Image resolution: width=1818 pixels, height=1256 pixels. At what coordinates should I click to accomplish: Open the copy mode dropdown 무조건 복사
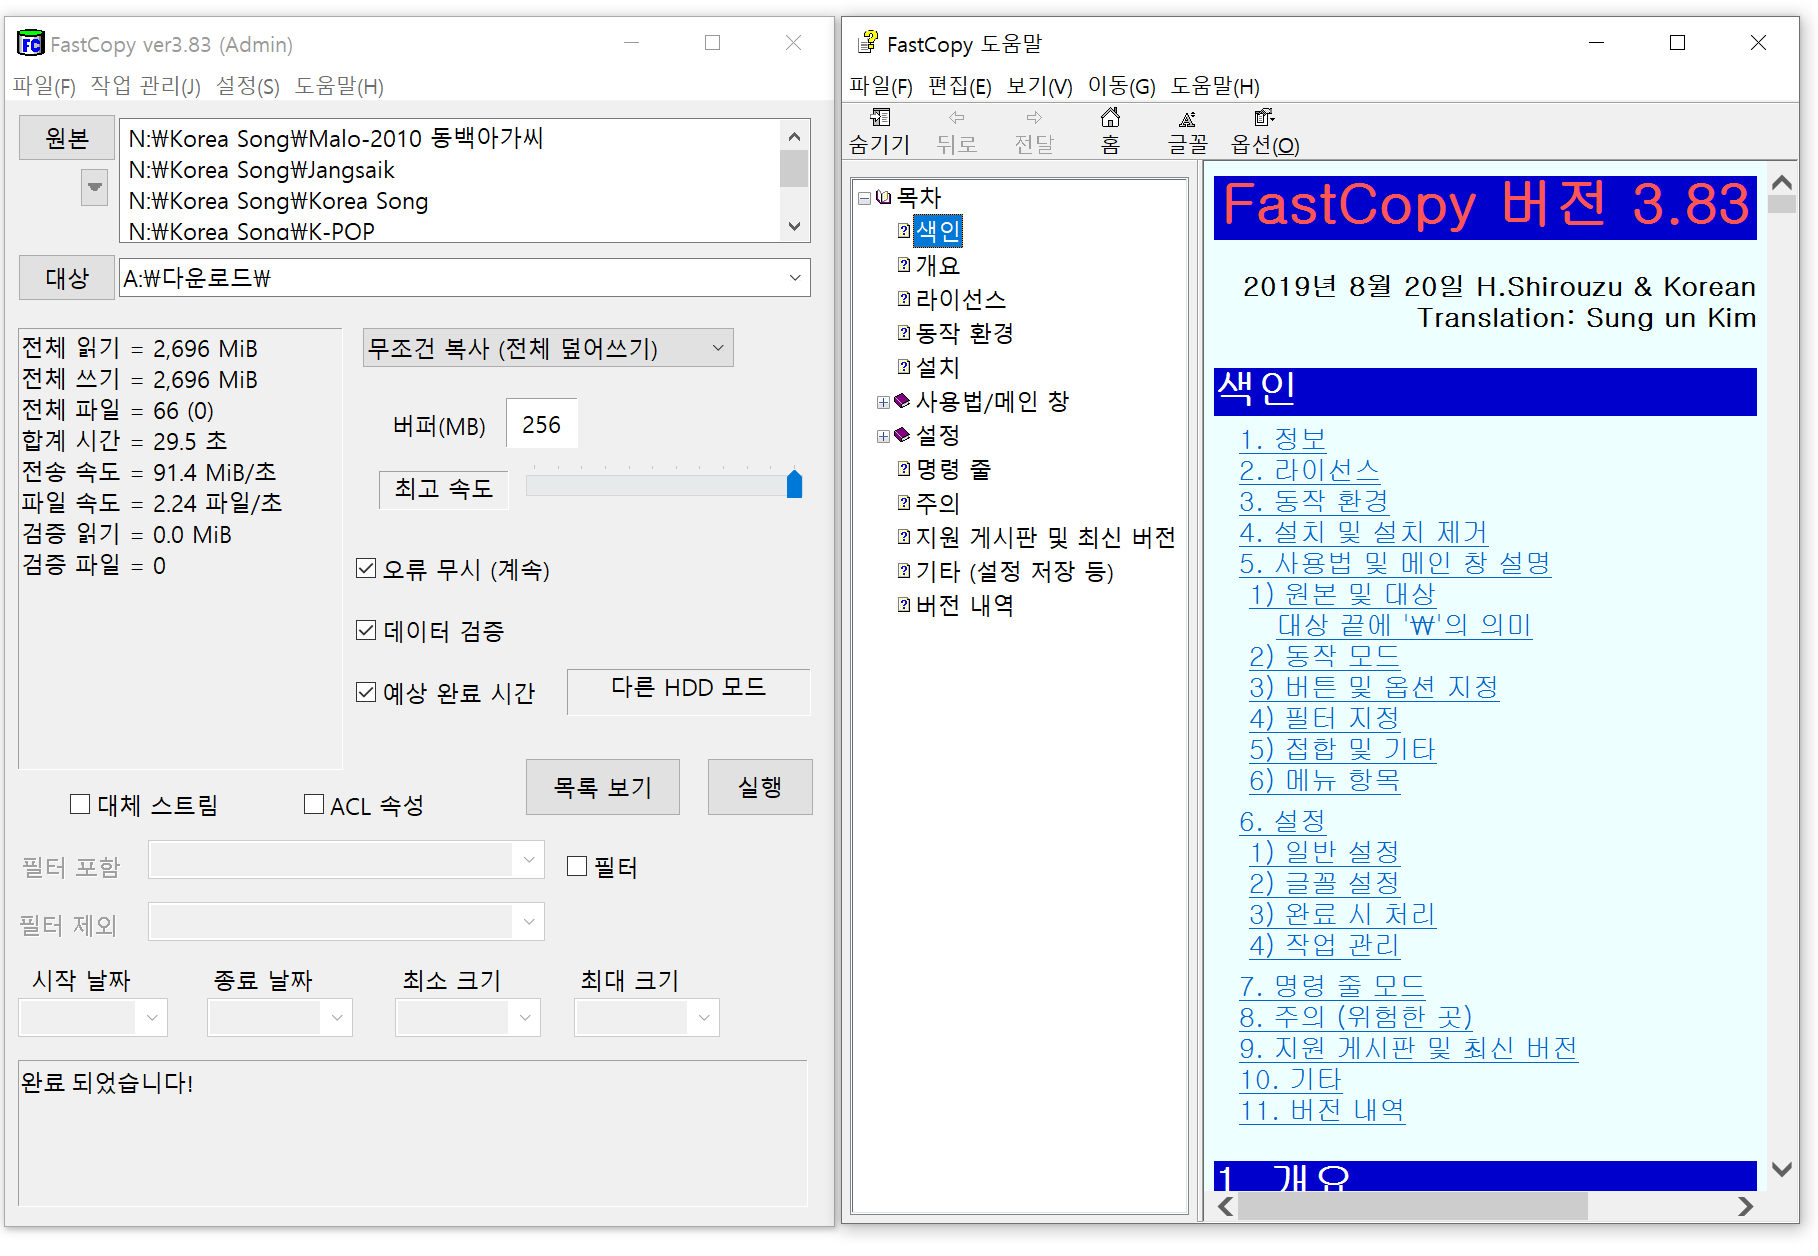[548, 348]
